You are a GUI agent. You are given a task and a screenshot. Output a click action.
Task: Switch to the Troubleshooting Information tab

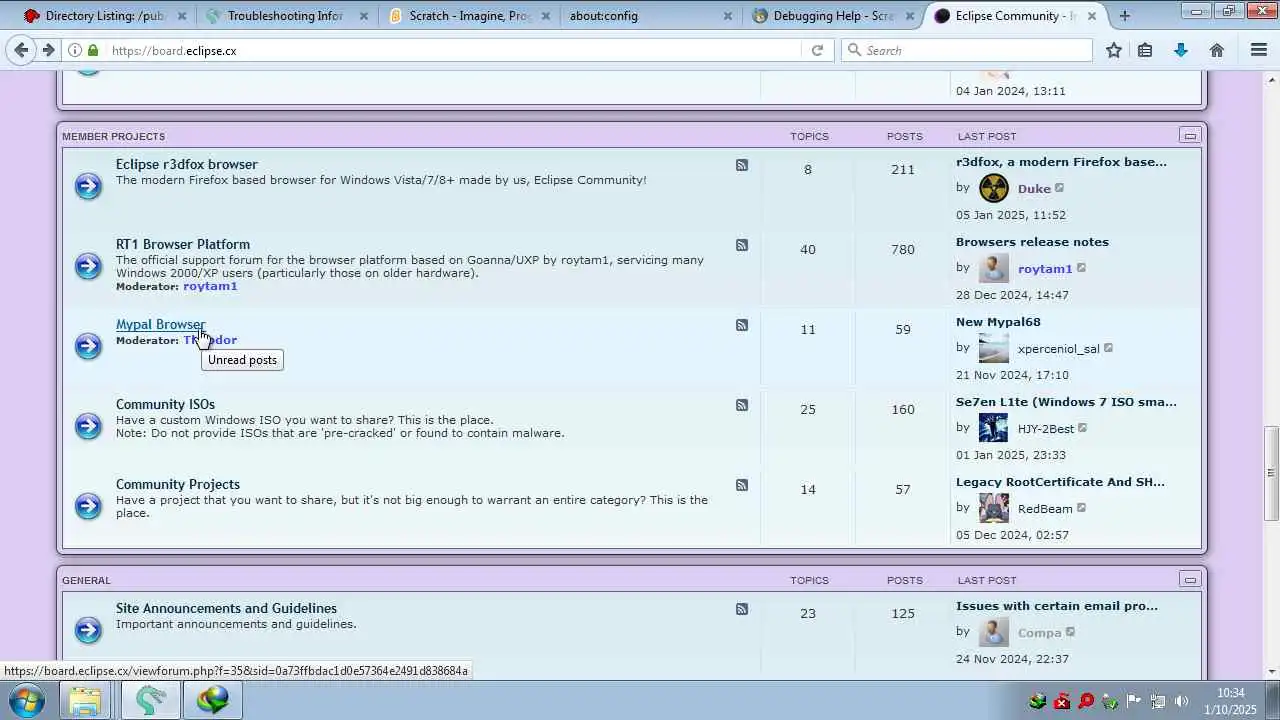tap(288, 16)
